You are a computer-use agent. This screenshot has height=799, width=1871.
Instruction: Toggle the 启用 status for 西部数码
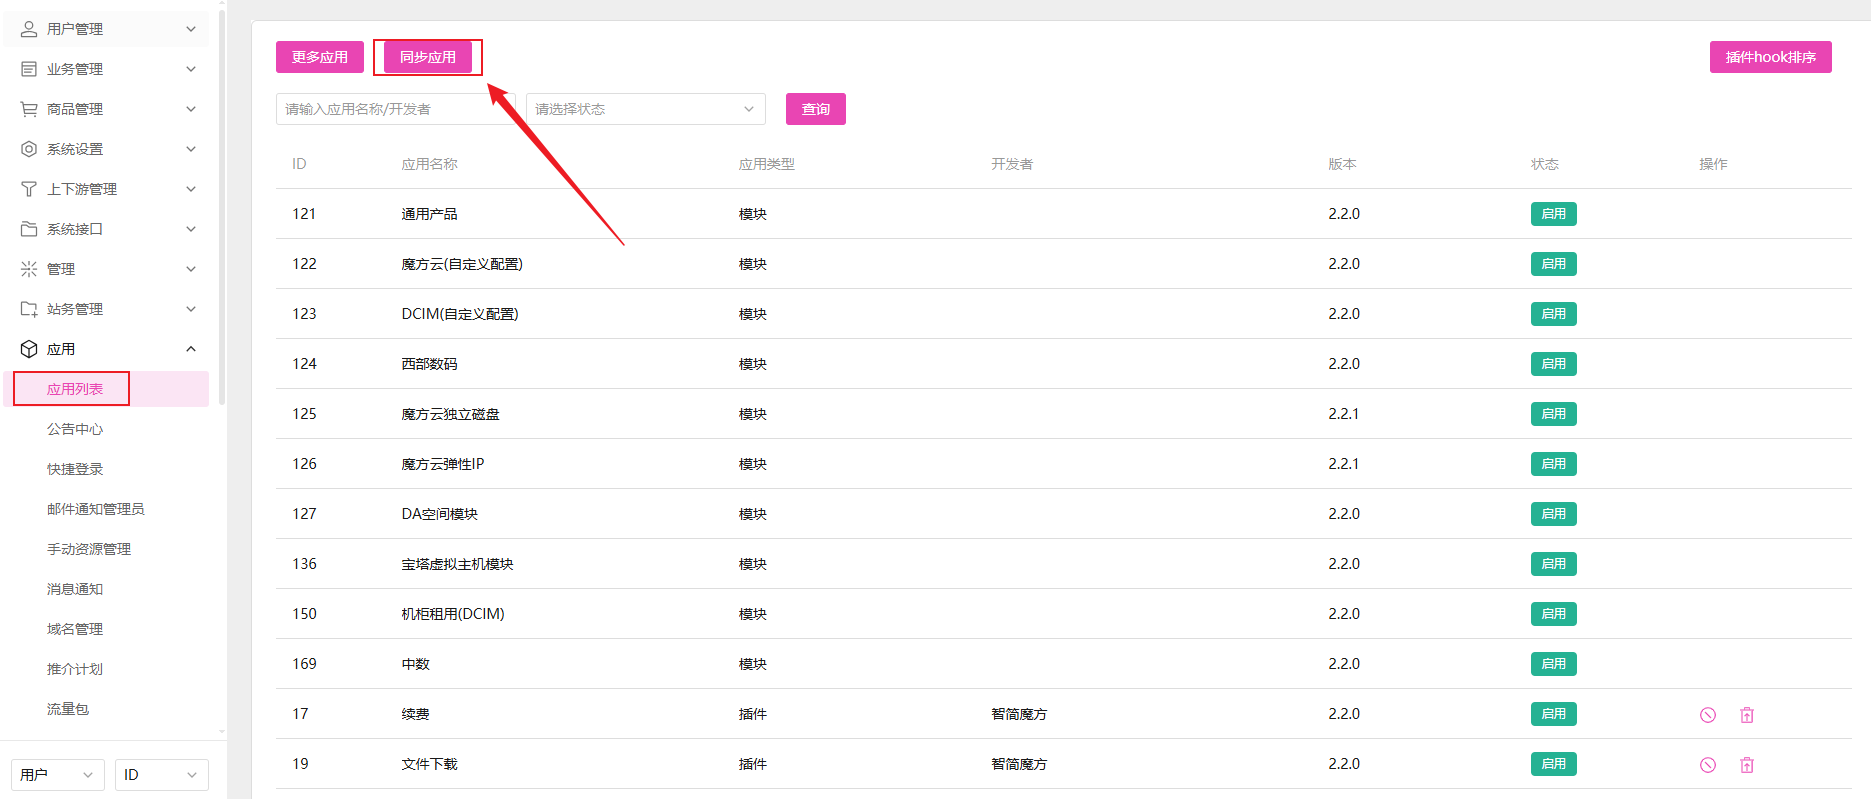1552,364
